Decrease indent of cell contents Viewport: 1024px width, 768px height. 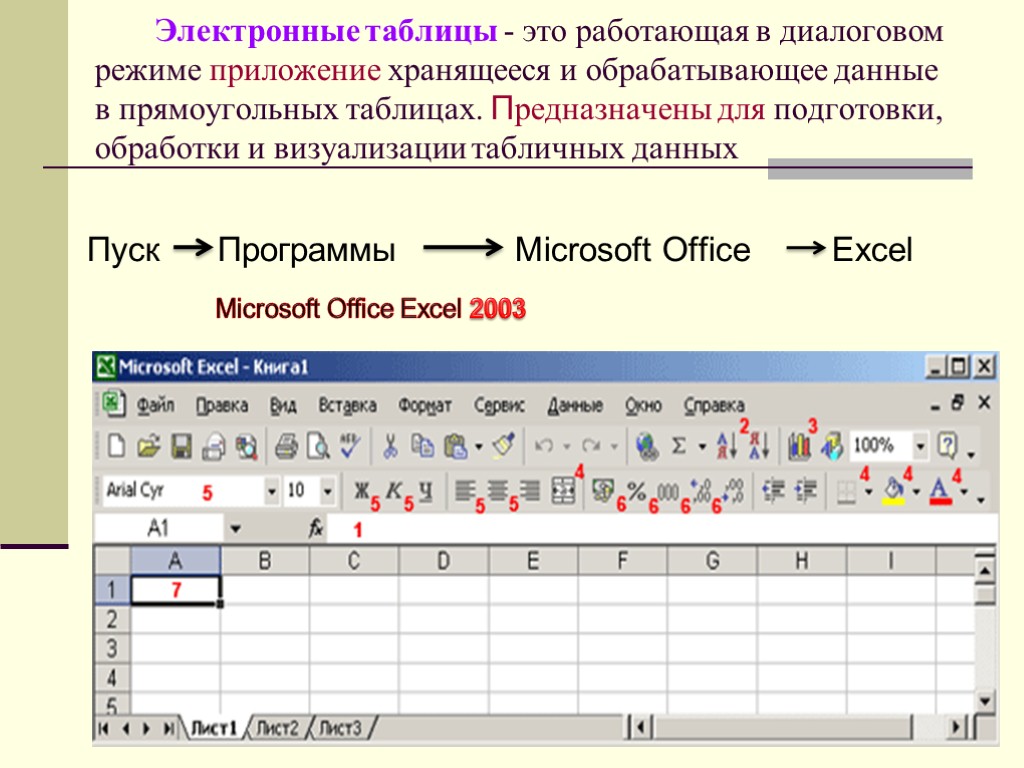coord(774,491)
